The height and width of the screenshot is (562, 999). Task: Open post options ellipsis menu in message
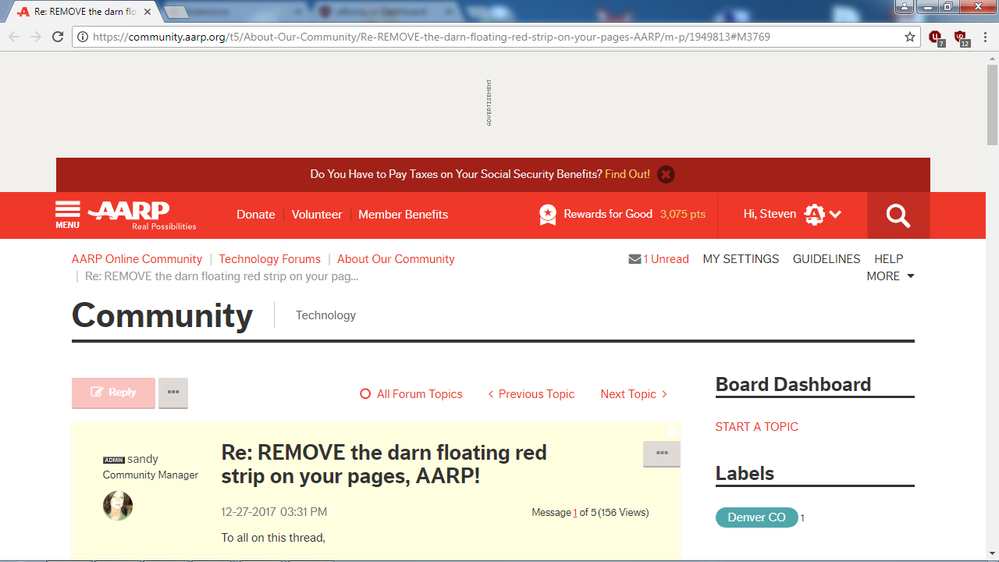[x=661, y=453]
